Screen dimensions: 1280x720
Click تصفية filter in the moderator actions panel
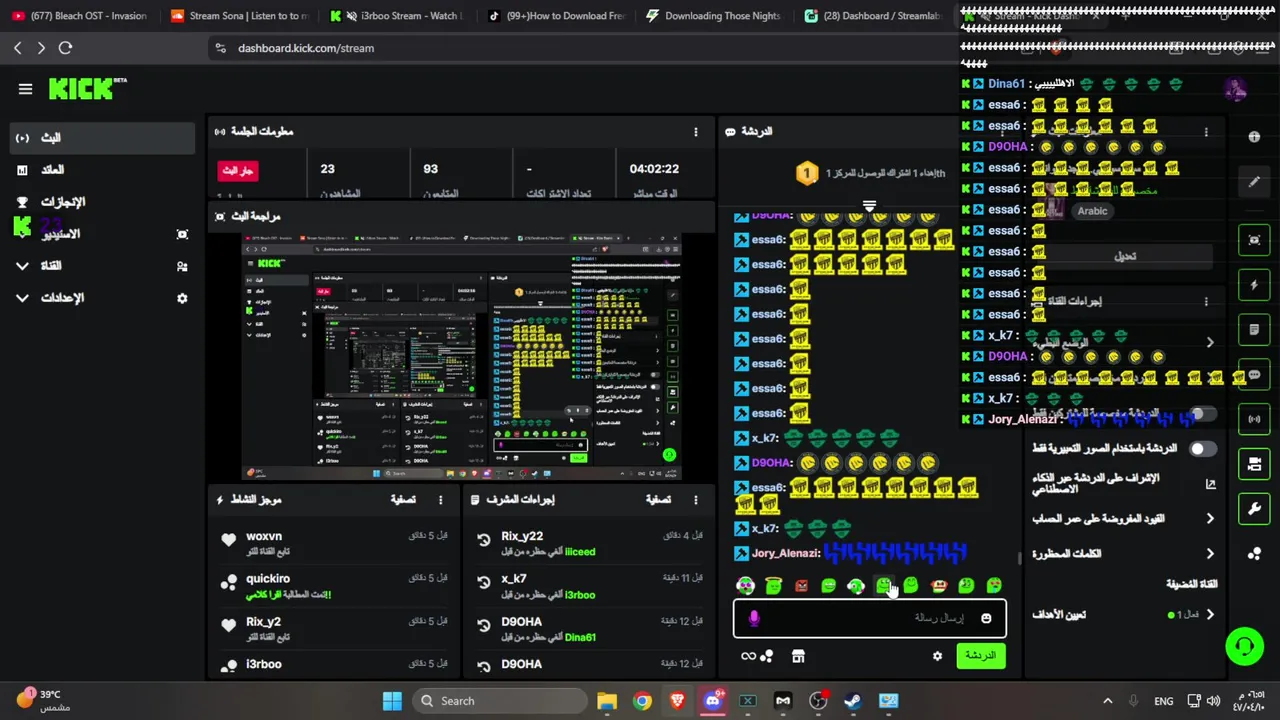click(x=658, y=499)
